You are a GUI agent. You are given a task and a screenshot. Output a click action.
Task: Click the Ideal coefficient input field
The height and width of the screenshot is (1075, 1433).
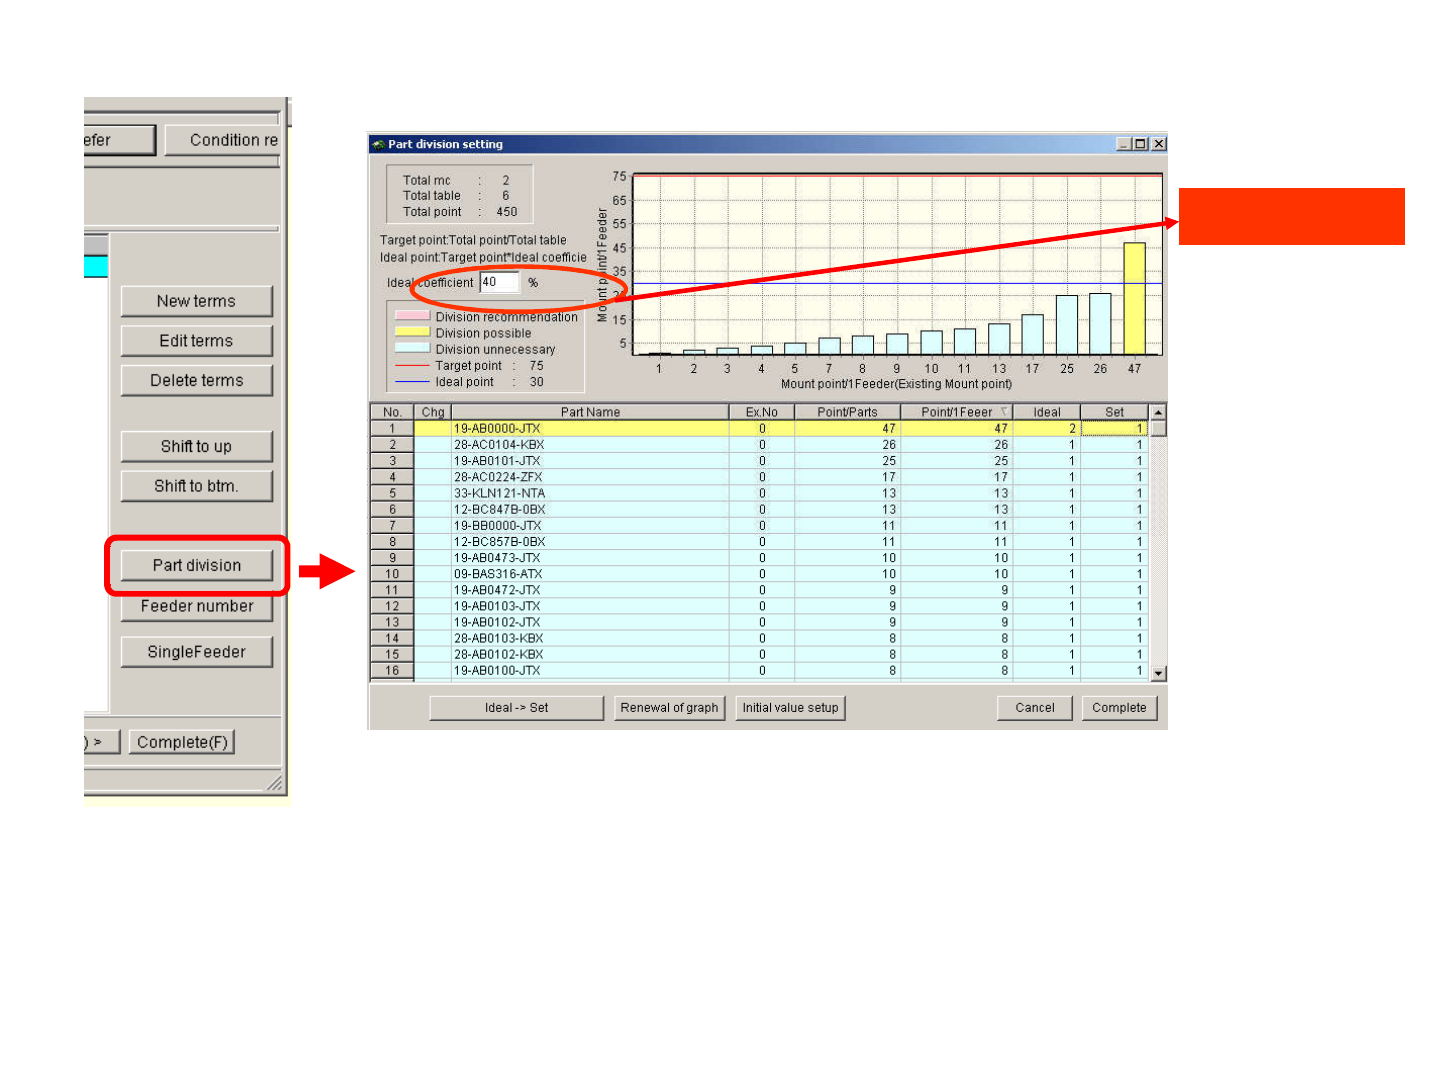(499, 282)
